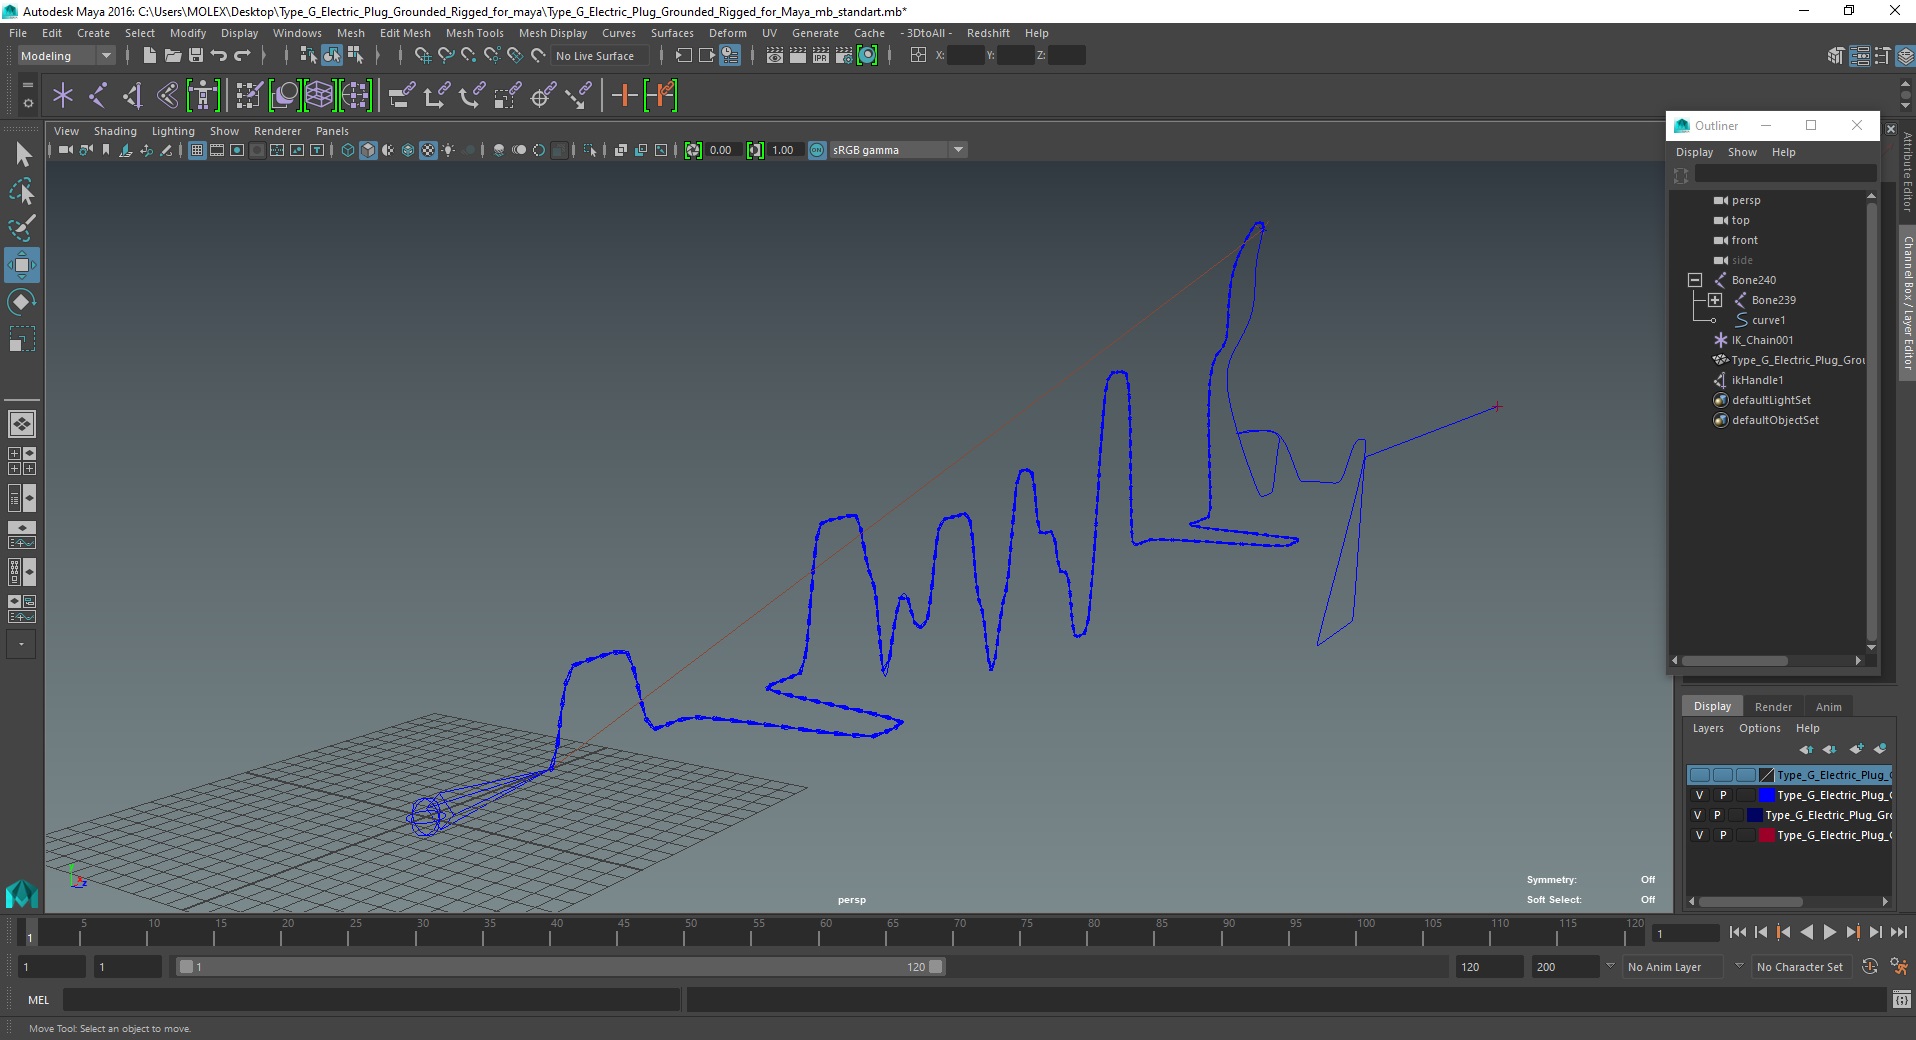This screenshot has height=1040, width=1916.
Task: Open character controls running figure icon
Action: (x=1899, y=967)
